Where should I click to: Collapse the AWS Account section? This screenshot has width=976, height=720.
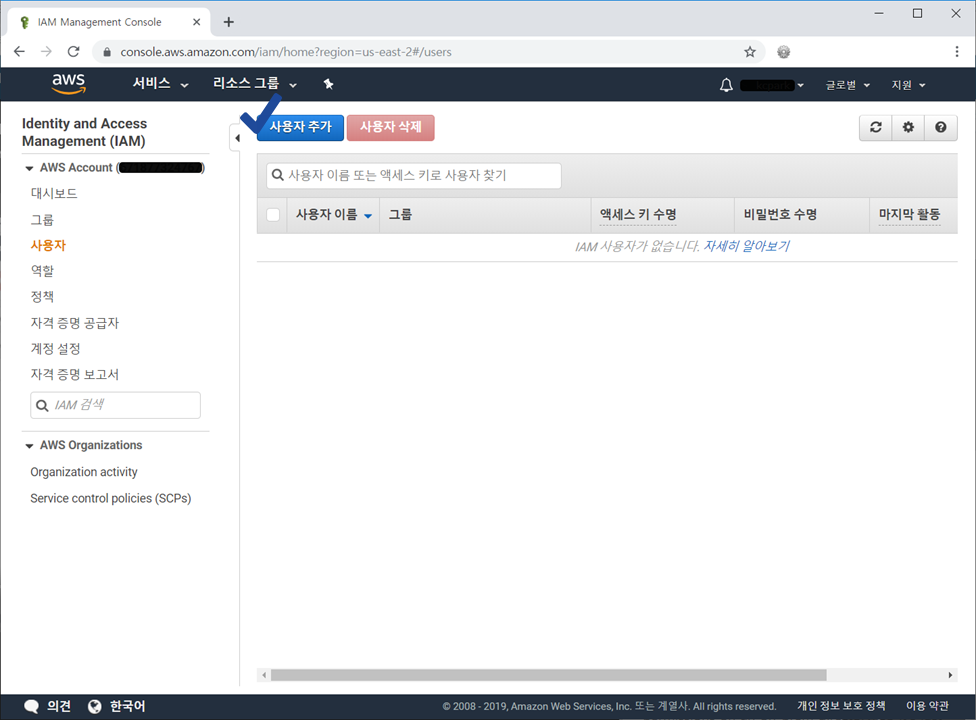click(x=29, y=168)
